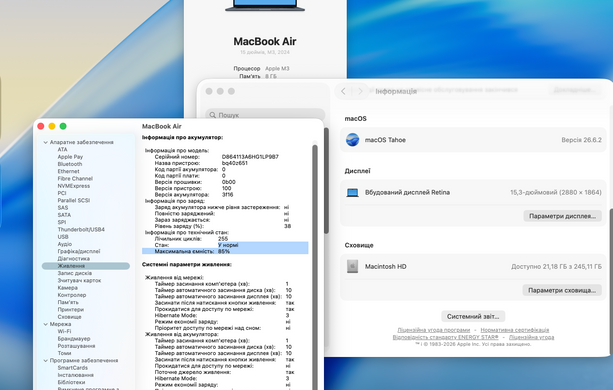613x390 pixels.
Task: Select Apple Pay in the sidebar
Action: point(70,157)
